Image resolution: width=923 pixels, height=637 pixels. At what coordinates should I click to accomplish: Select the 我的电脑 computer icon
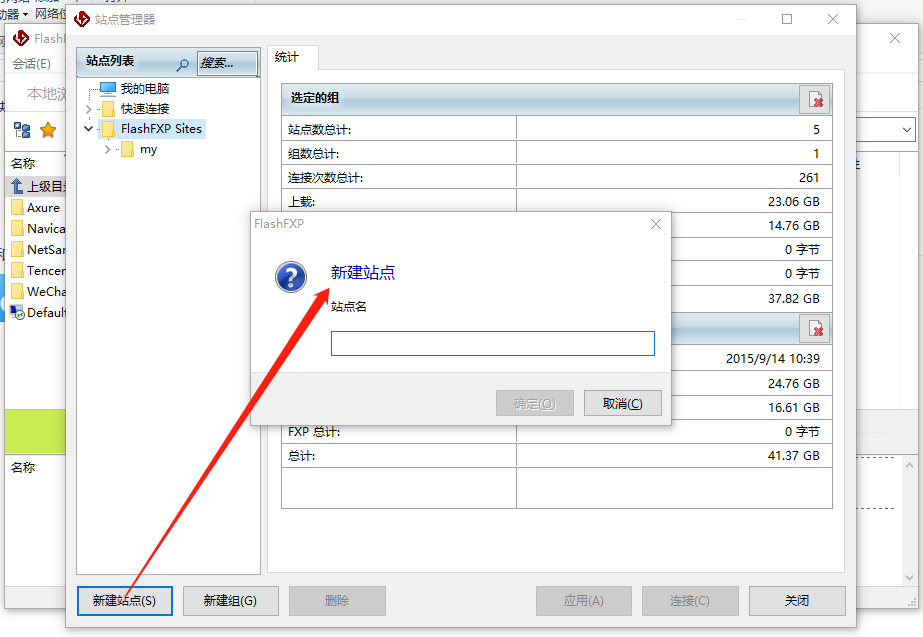tap(108, 89)
